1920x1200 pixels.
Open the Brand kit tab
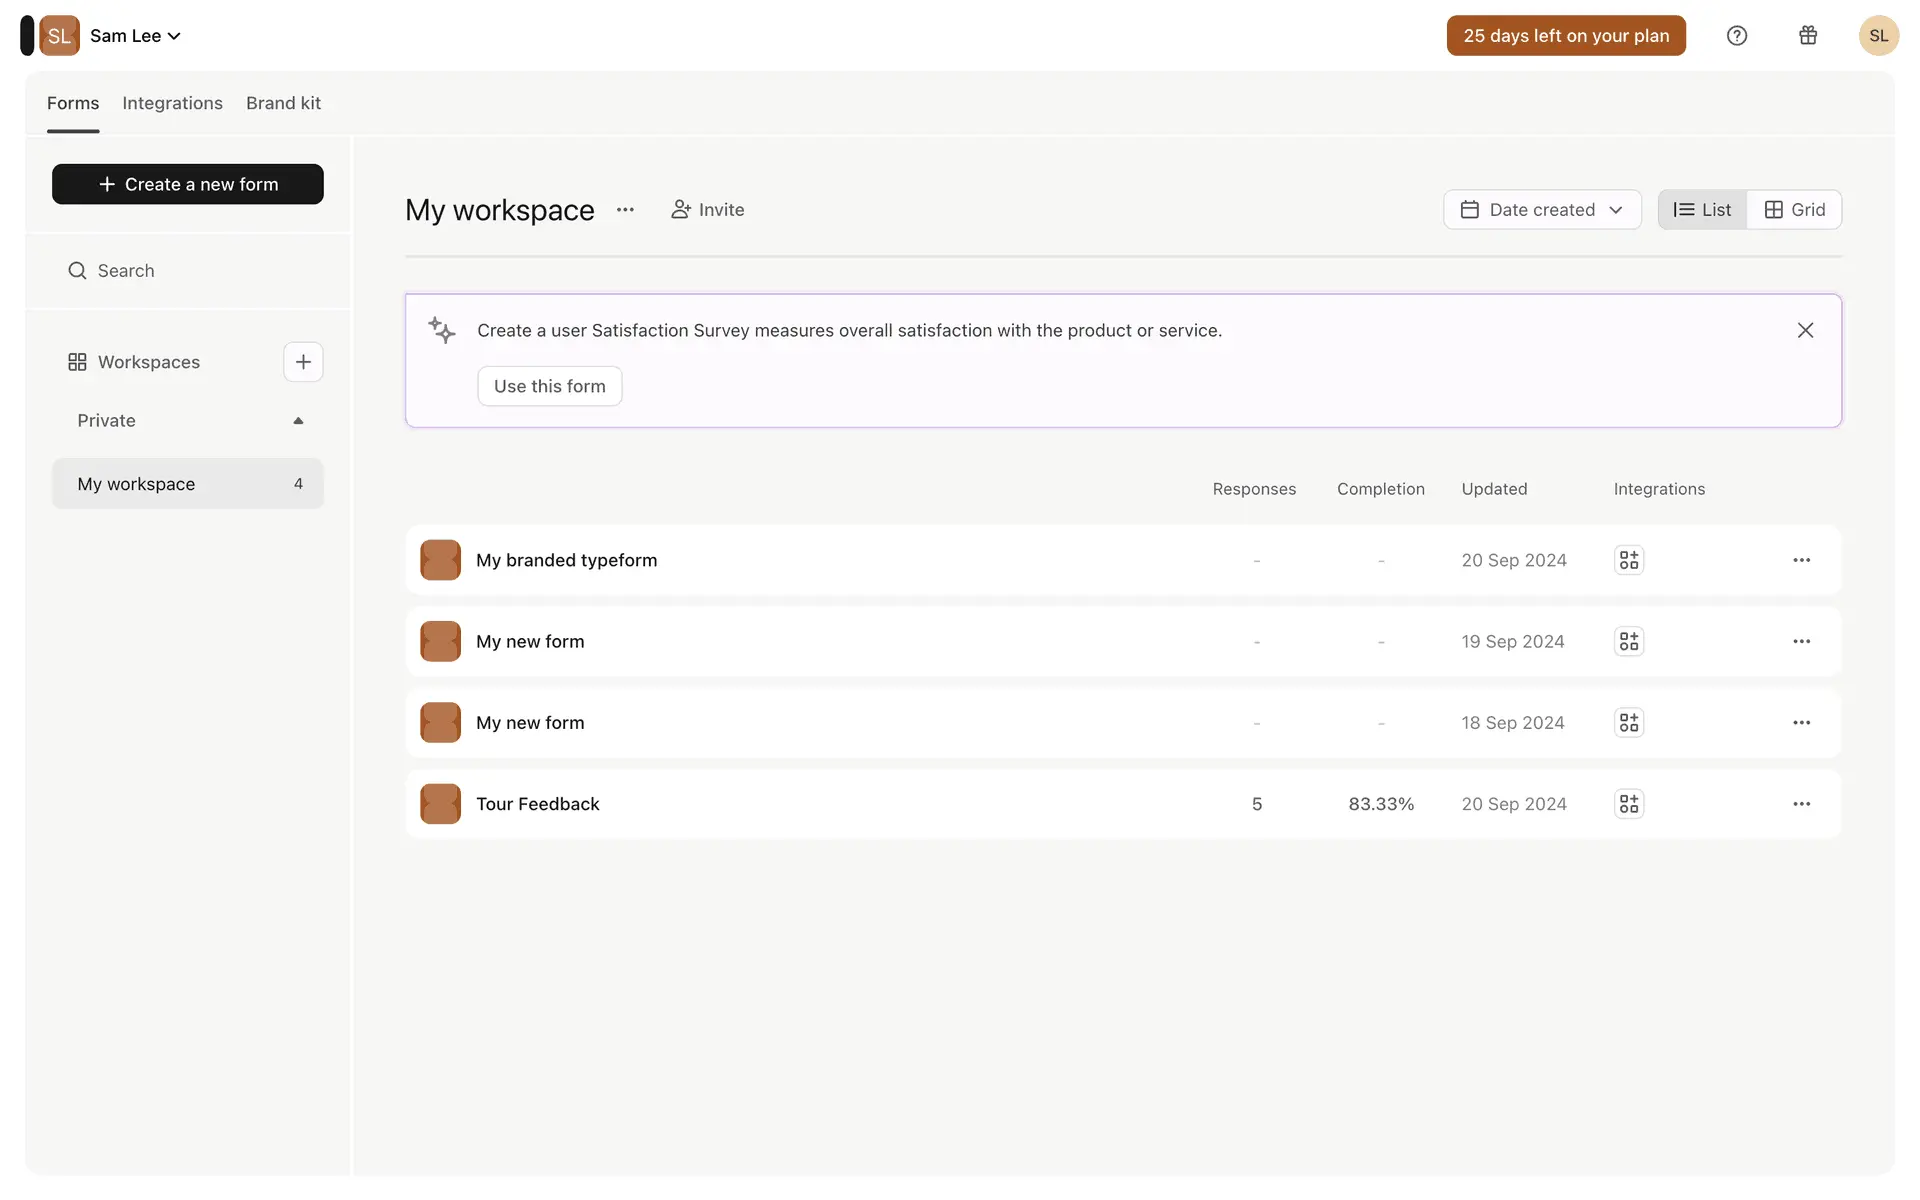pos(283,103)
